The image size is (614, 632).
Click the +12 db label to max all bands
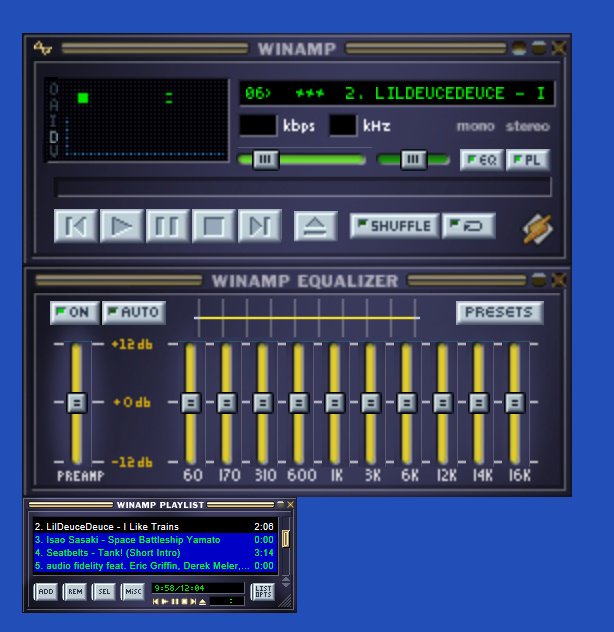132,344
